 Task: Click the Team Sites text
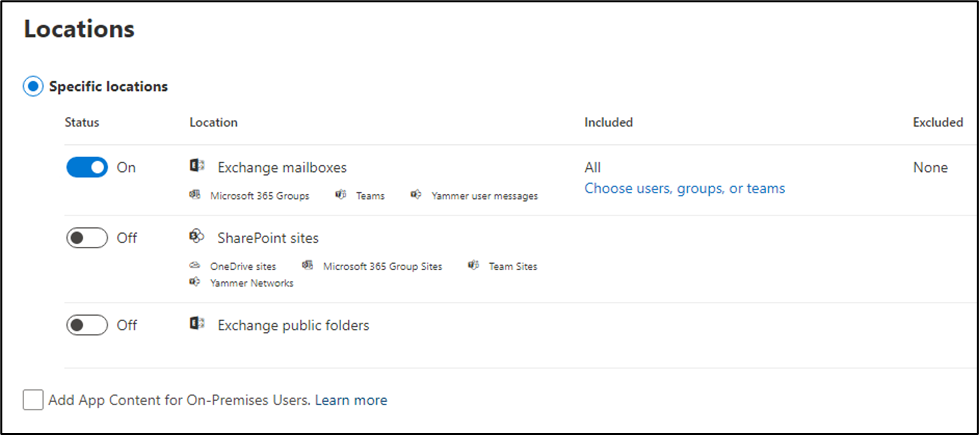click(513, 266)
